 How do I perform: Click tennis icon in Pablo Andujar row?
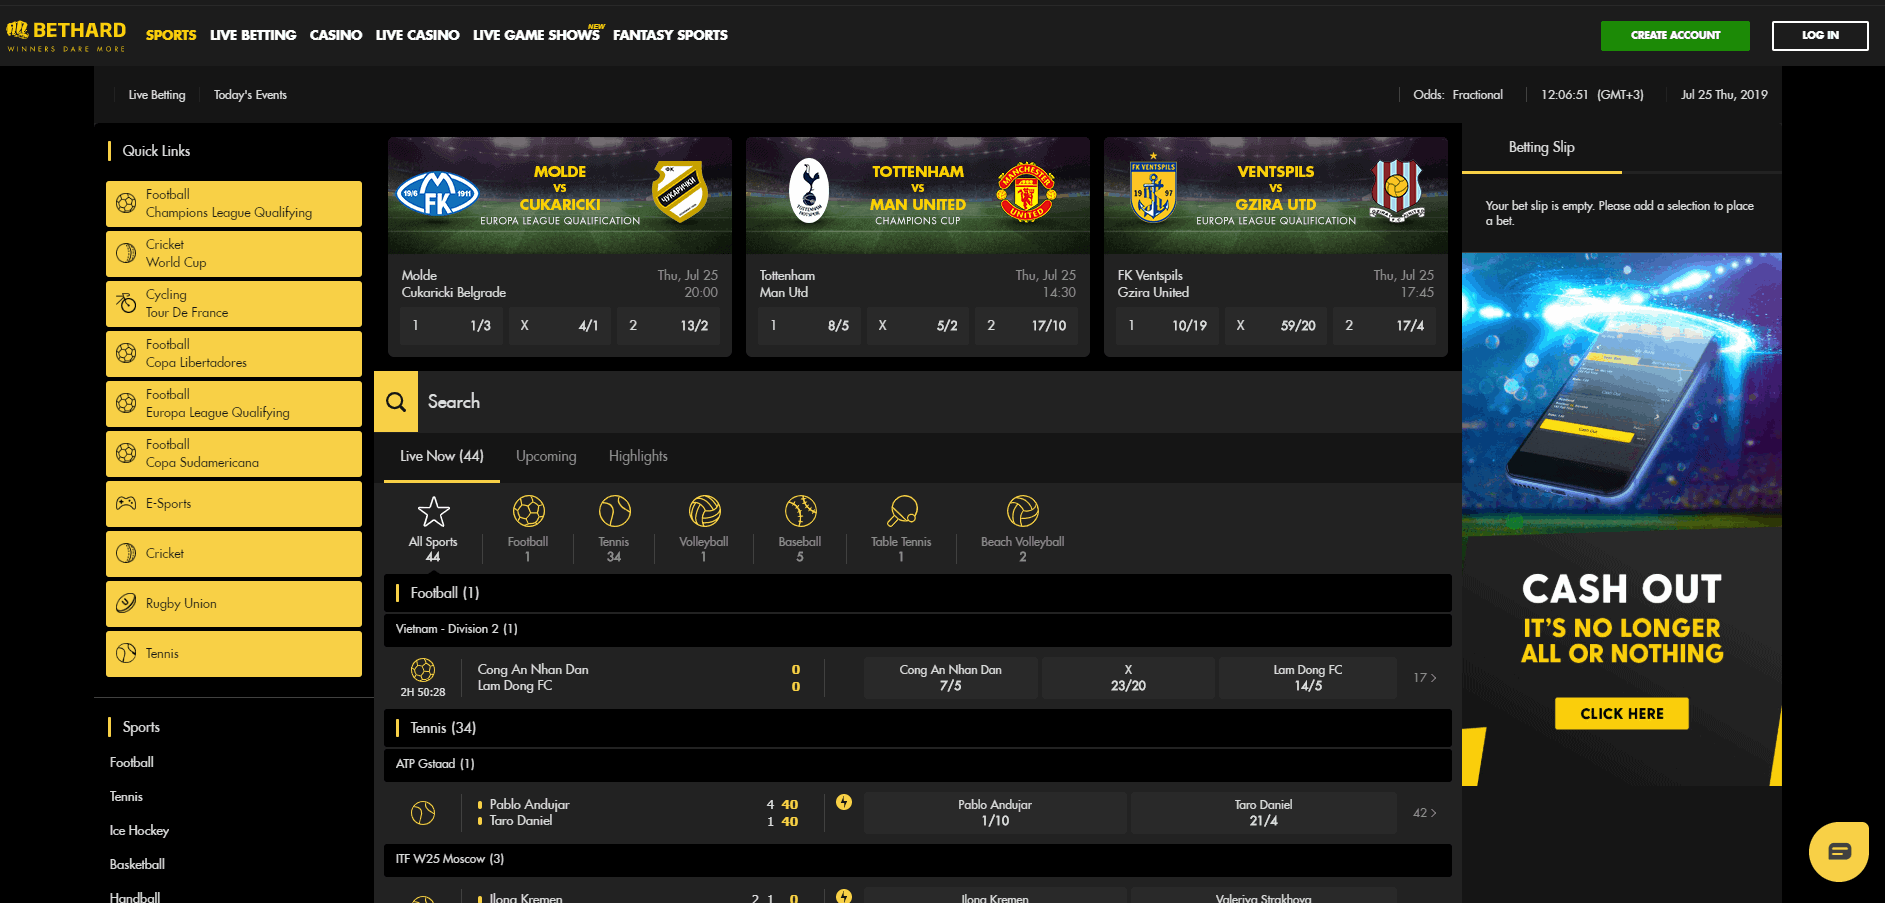click(423, 813)
